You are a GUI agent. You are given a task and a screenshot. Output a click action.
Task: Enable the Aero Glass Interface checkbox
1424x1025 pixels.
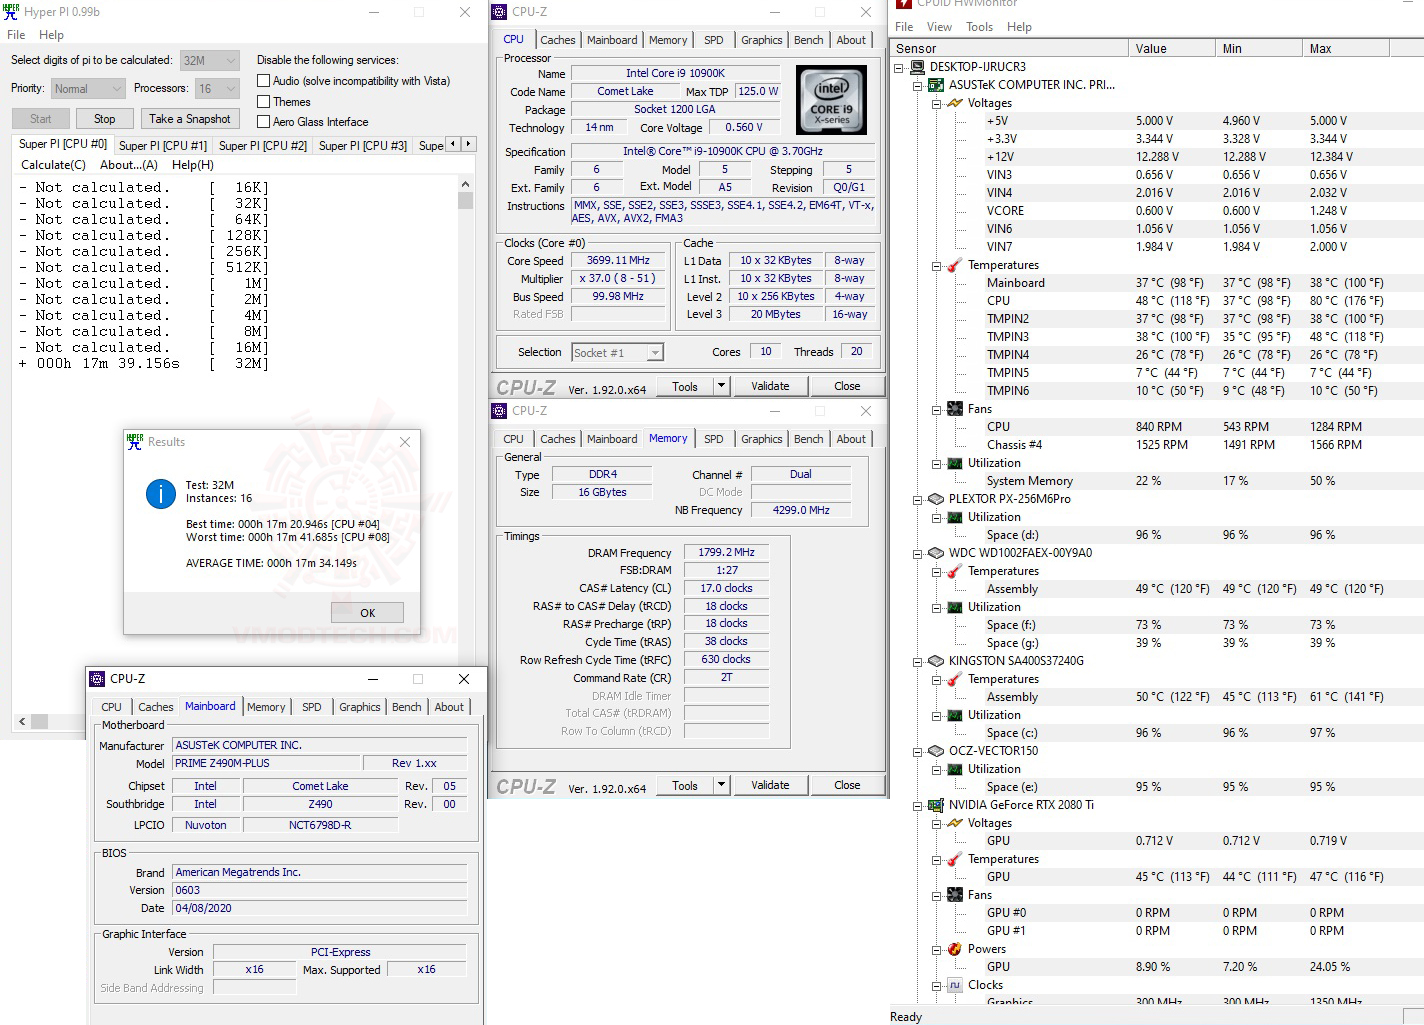click(264, 121)
